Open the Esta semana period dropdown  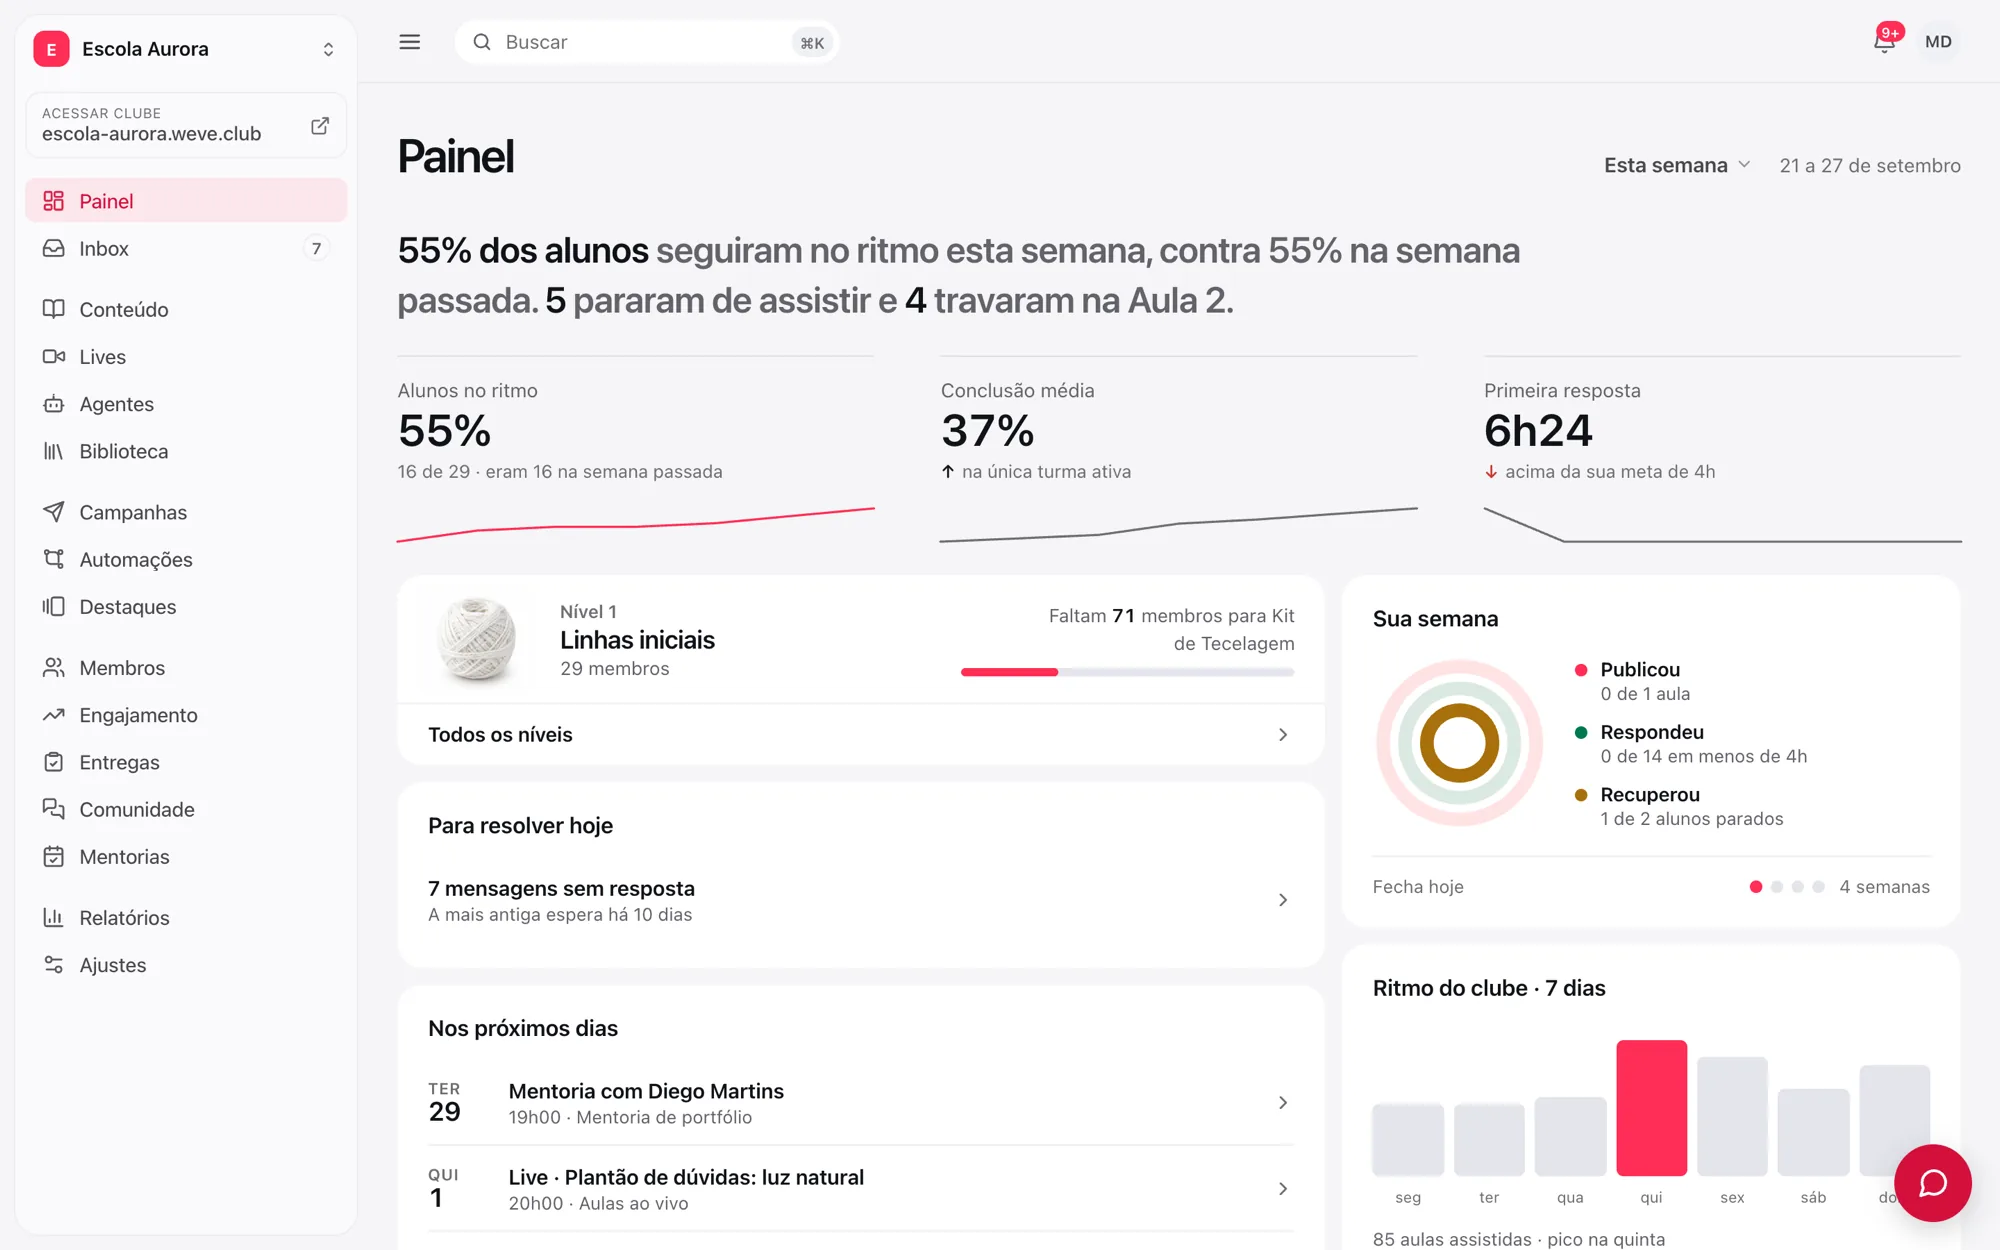tap(1677, 165)
